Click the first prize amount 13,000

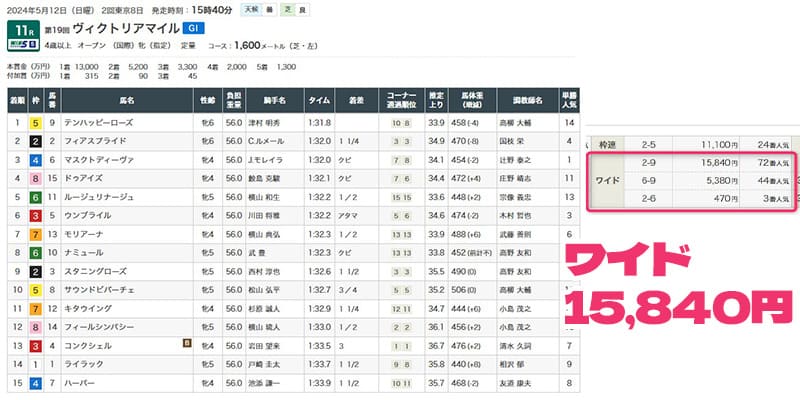click(x=87, y=67)
